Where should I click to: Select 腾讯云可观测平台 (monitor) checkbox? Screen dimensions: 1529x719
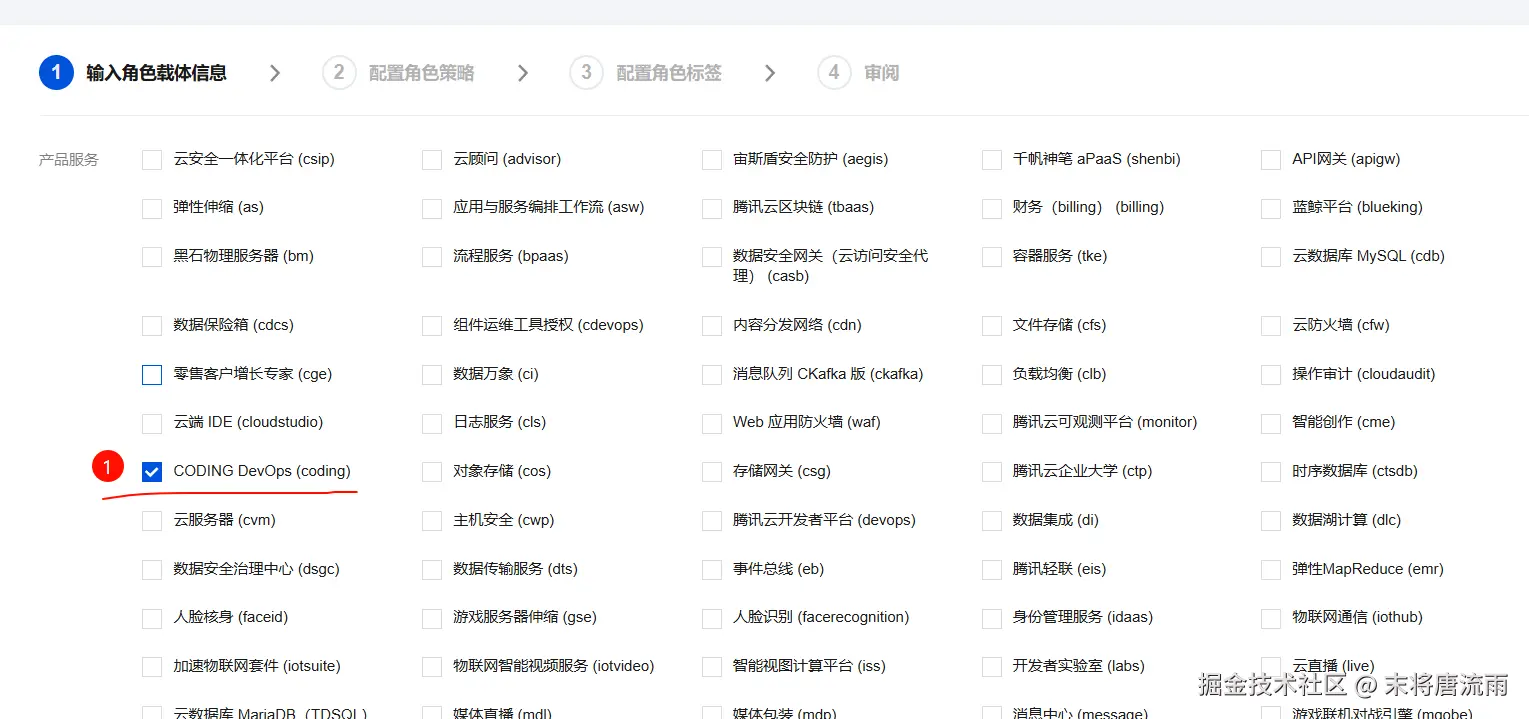coord(992,423)
